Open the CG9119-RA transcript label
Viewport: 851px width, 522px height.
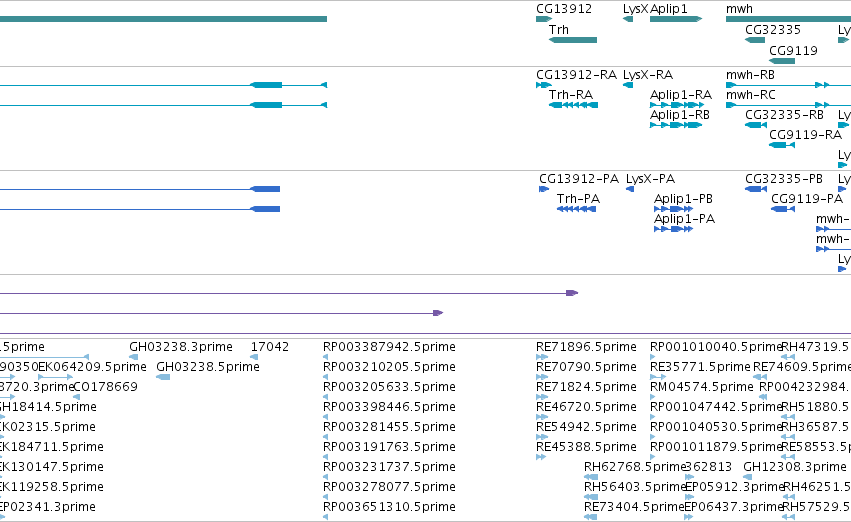click(x=805, y=135)
